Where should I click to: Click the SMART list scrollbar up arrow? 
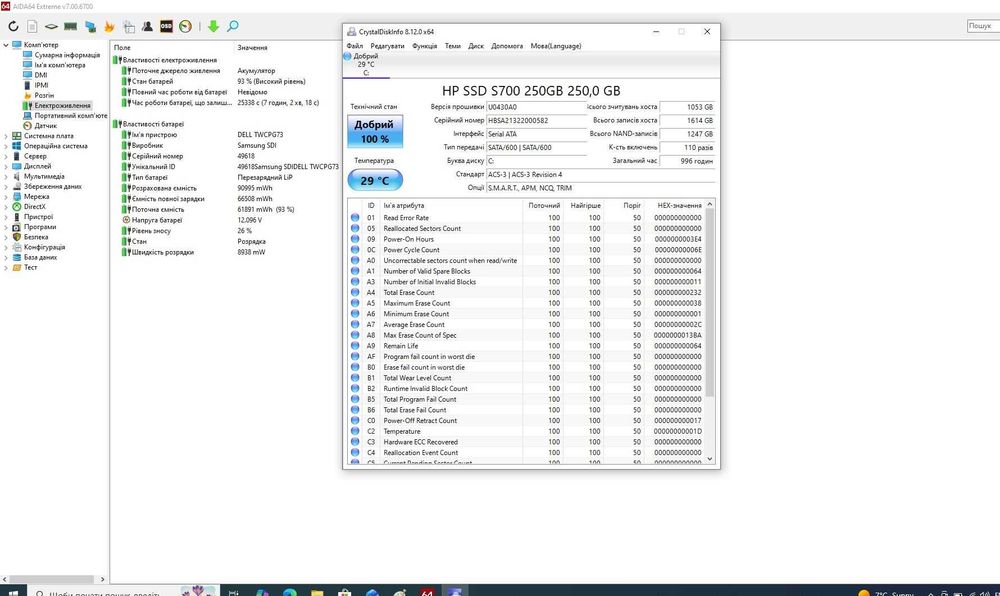710,204
